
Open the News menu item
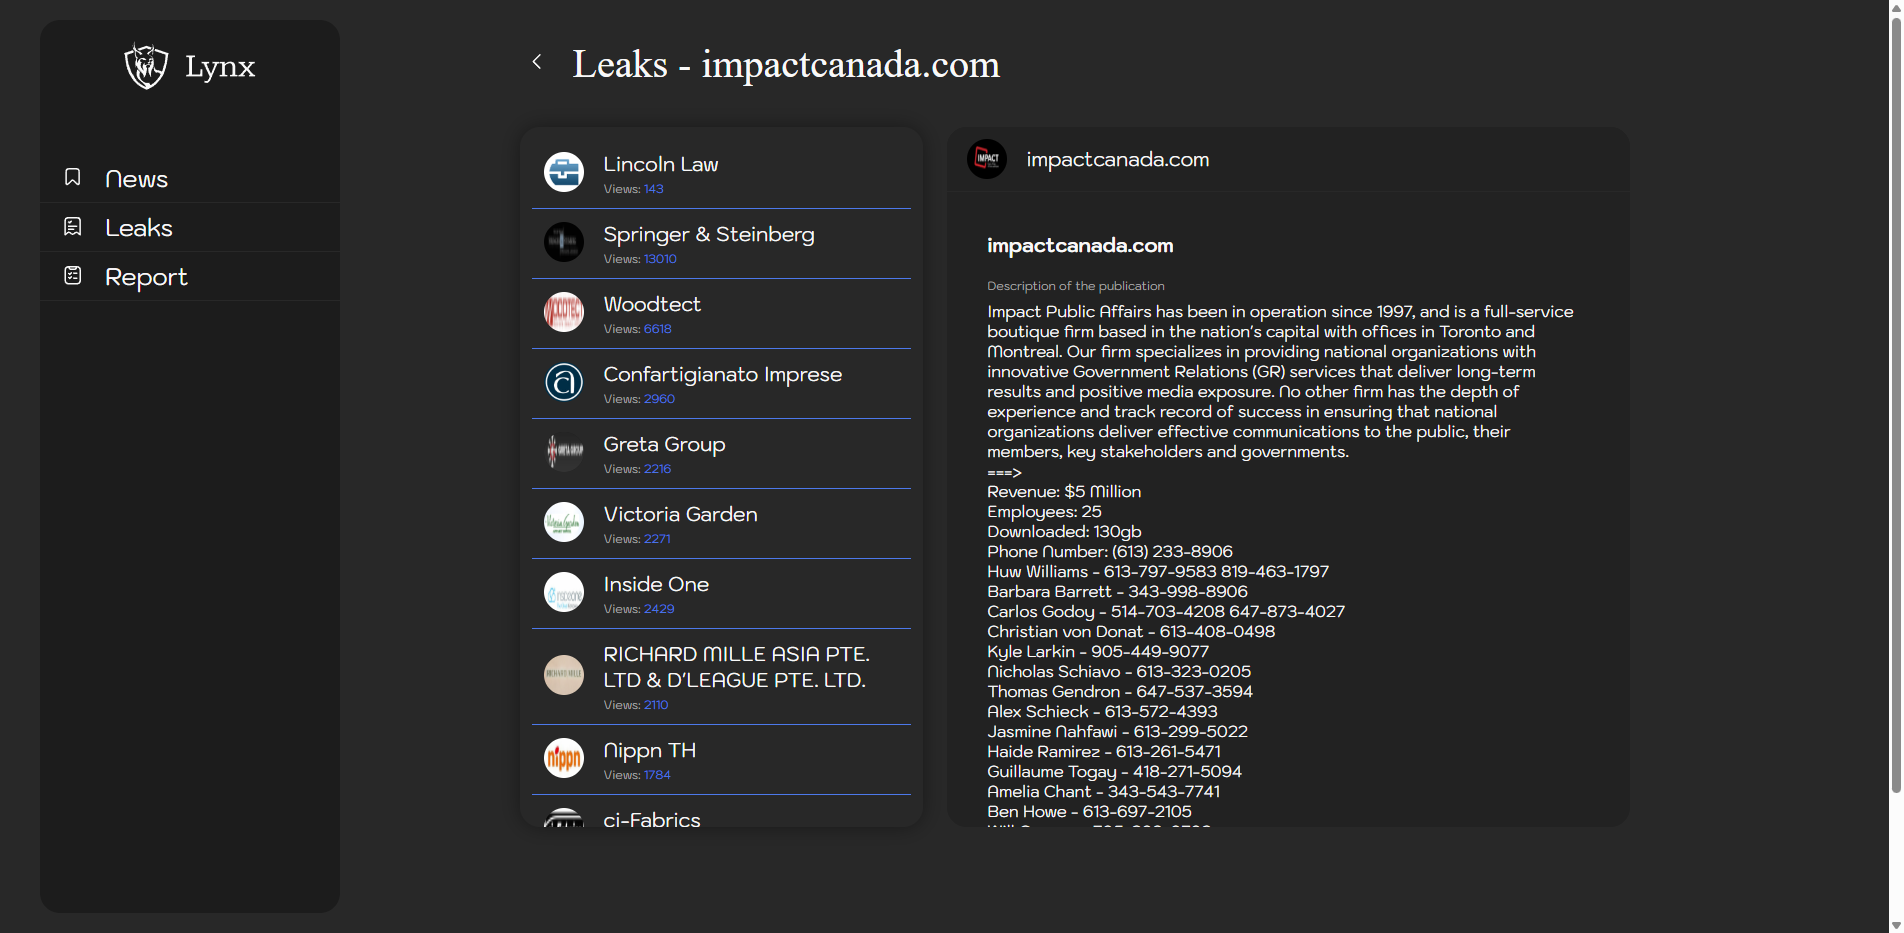click(x=136, y=179)
